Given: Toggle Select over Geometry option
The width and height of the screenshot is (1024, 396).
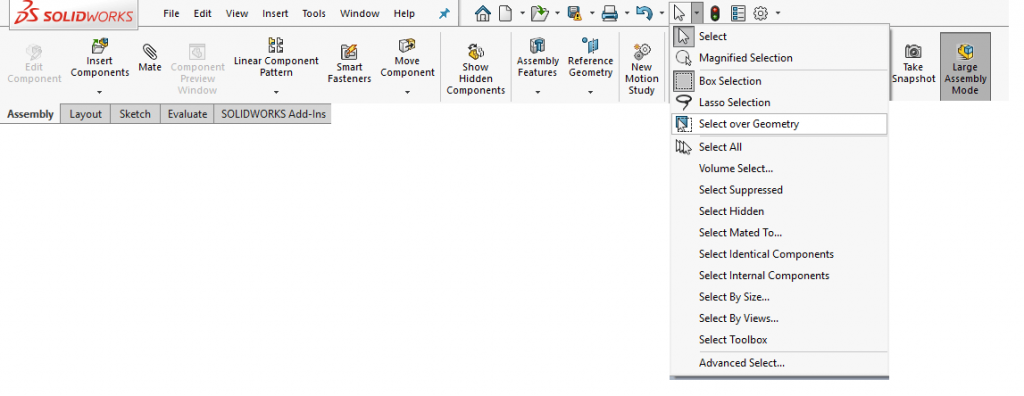Looking at the screenshot, I should [780, 124].
